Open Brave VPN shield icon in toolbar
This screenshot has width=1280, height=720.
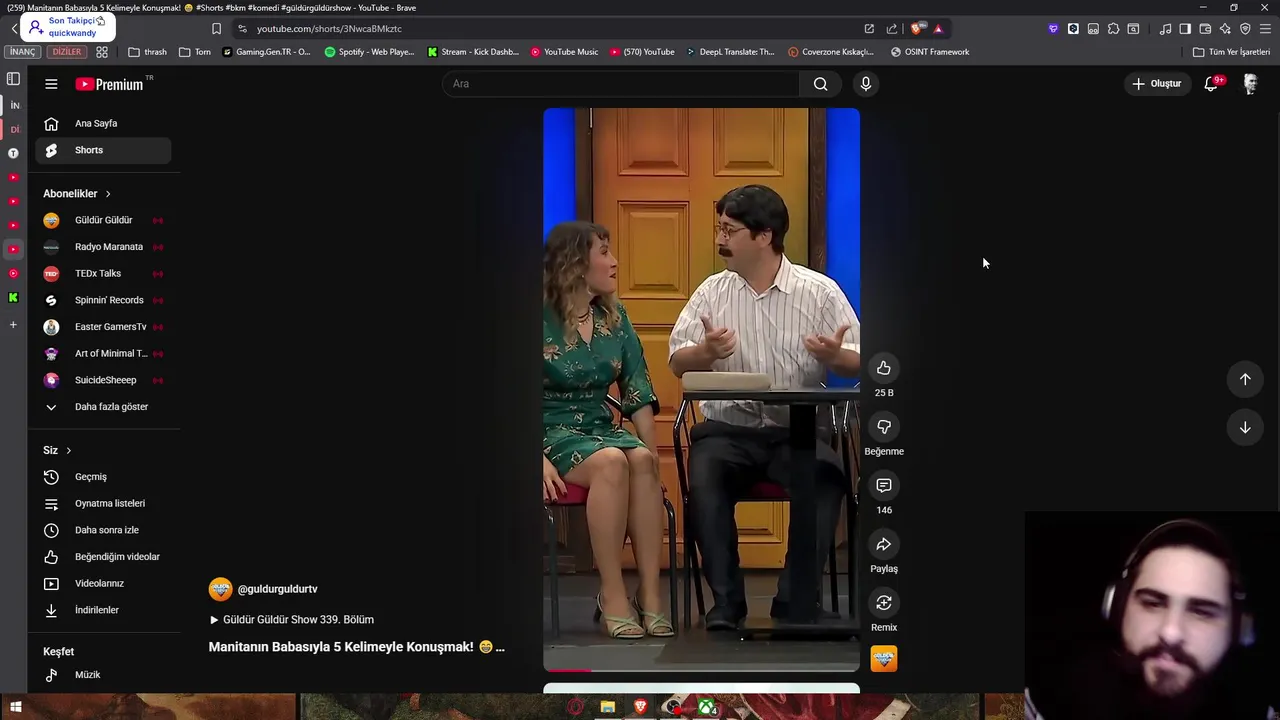(1245, 29)
